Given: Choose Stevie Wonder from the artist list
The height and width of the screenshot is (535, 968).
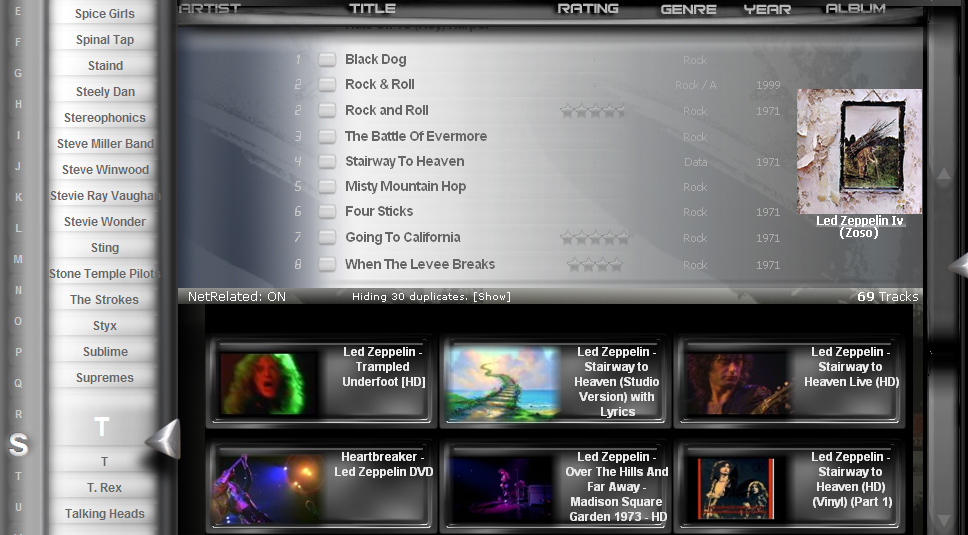Looking at the screenshot, I should (x=105, y=222).
